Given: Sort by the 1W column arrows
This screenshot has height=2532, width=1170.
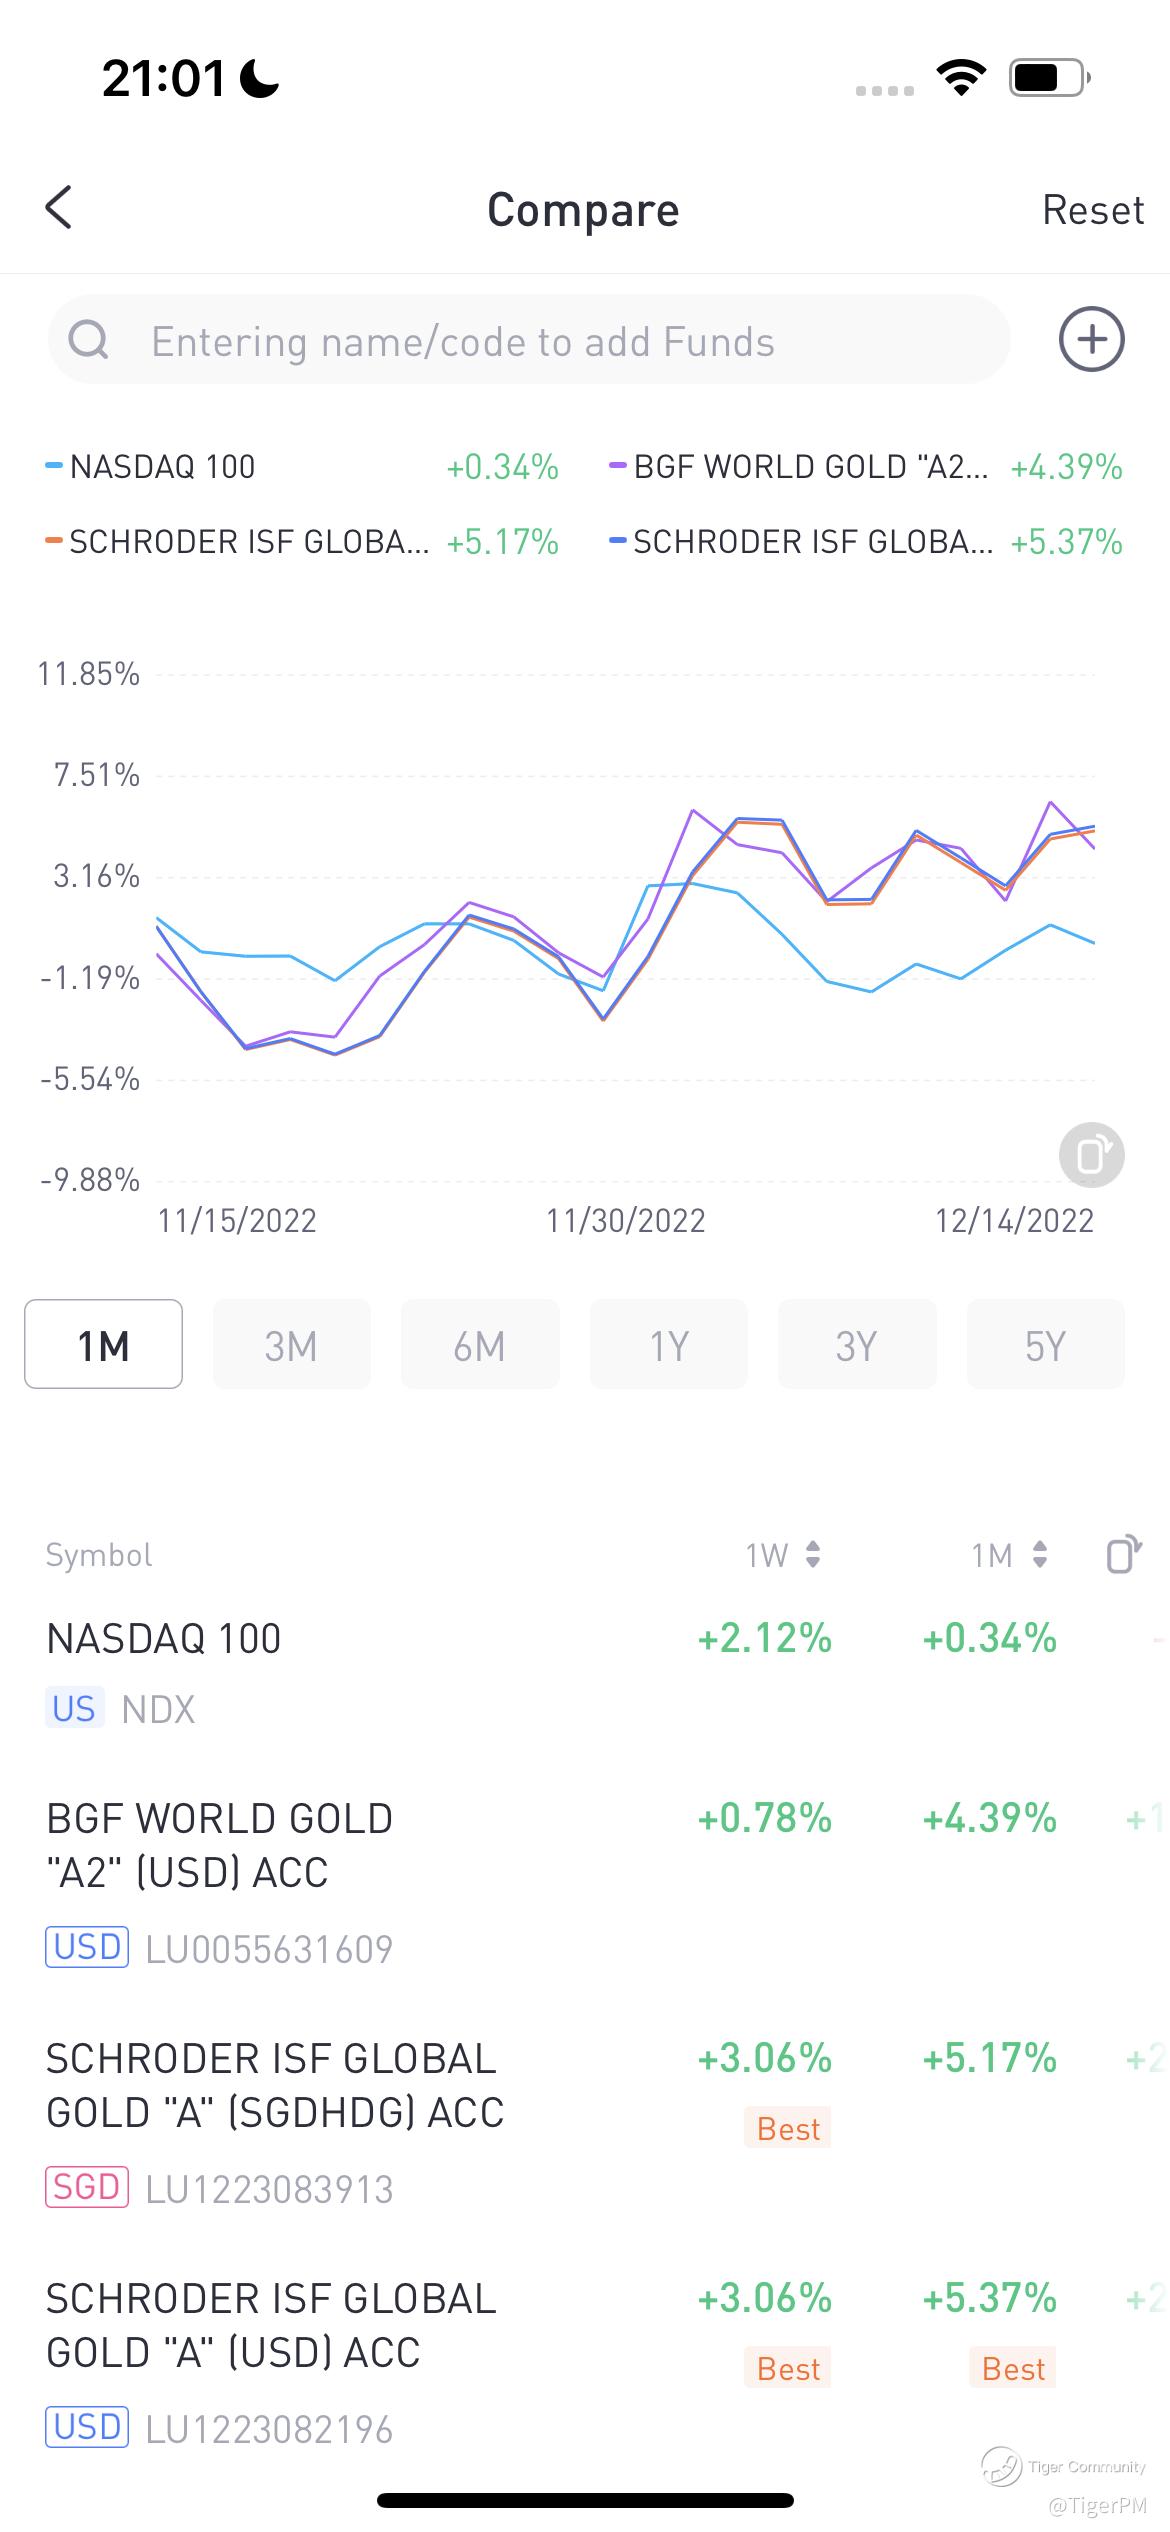Looking at the screenshot, I should pyautogui.click(x=812, y=1554).
